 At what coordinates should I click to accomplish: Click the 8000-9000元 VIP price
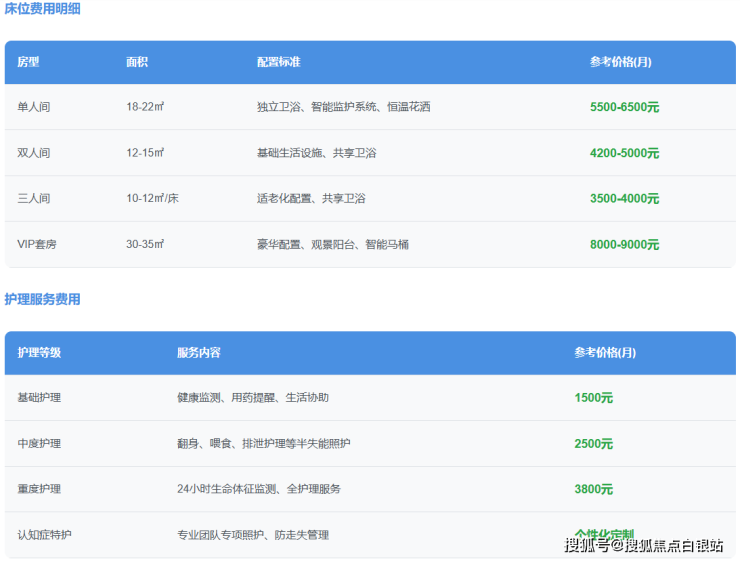[624, 244]
